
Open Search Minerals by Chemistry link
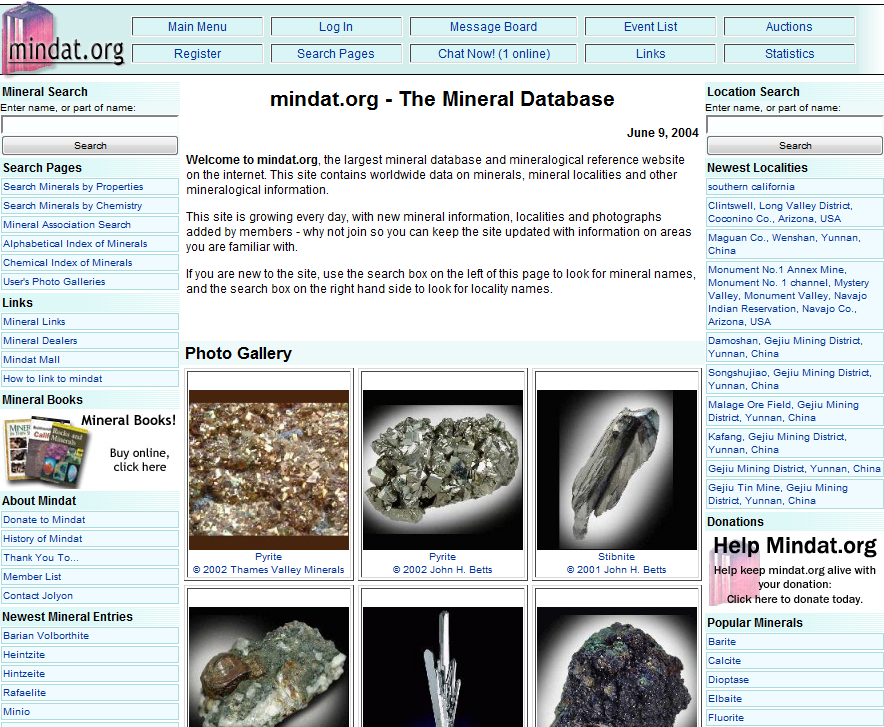point(73,206)
